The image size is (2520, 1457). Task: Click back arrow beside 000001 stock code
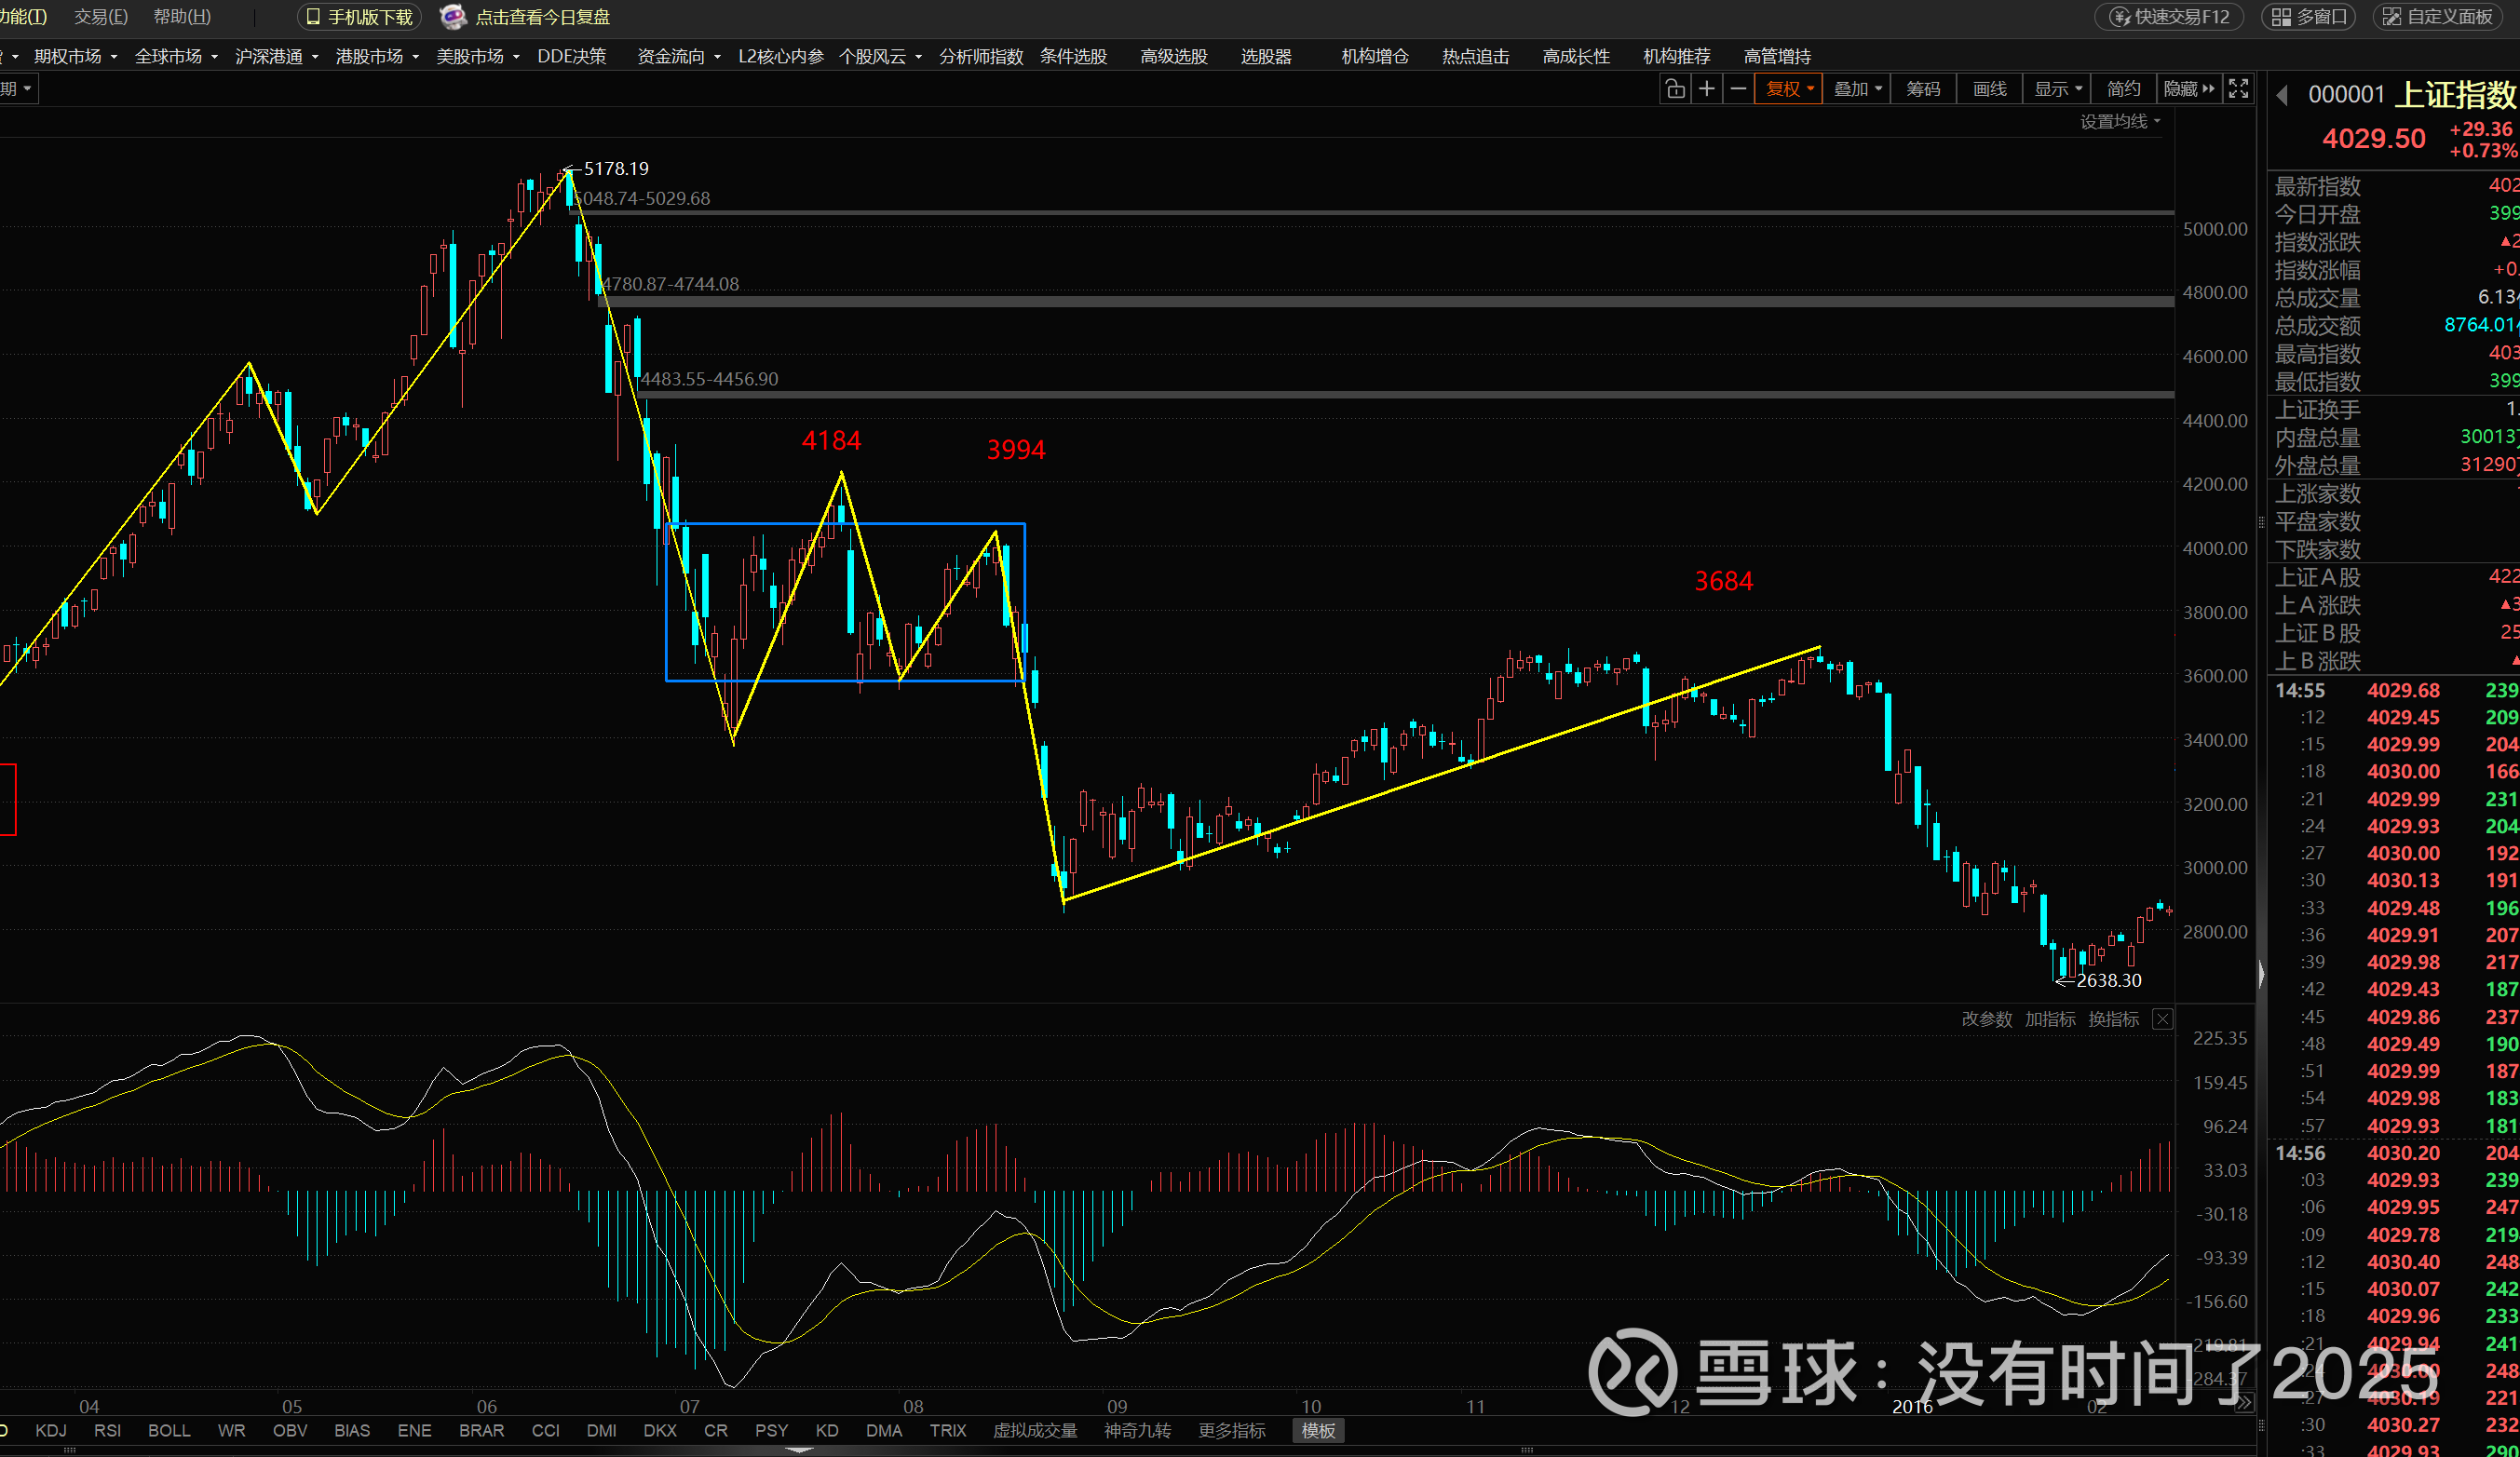[2282, 95]
